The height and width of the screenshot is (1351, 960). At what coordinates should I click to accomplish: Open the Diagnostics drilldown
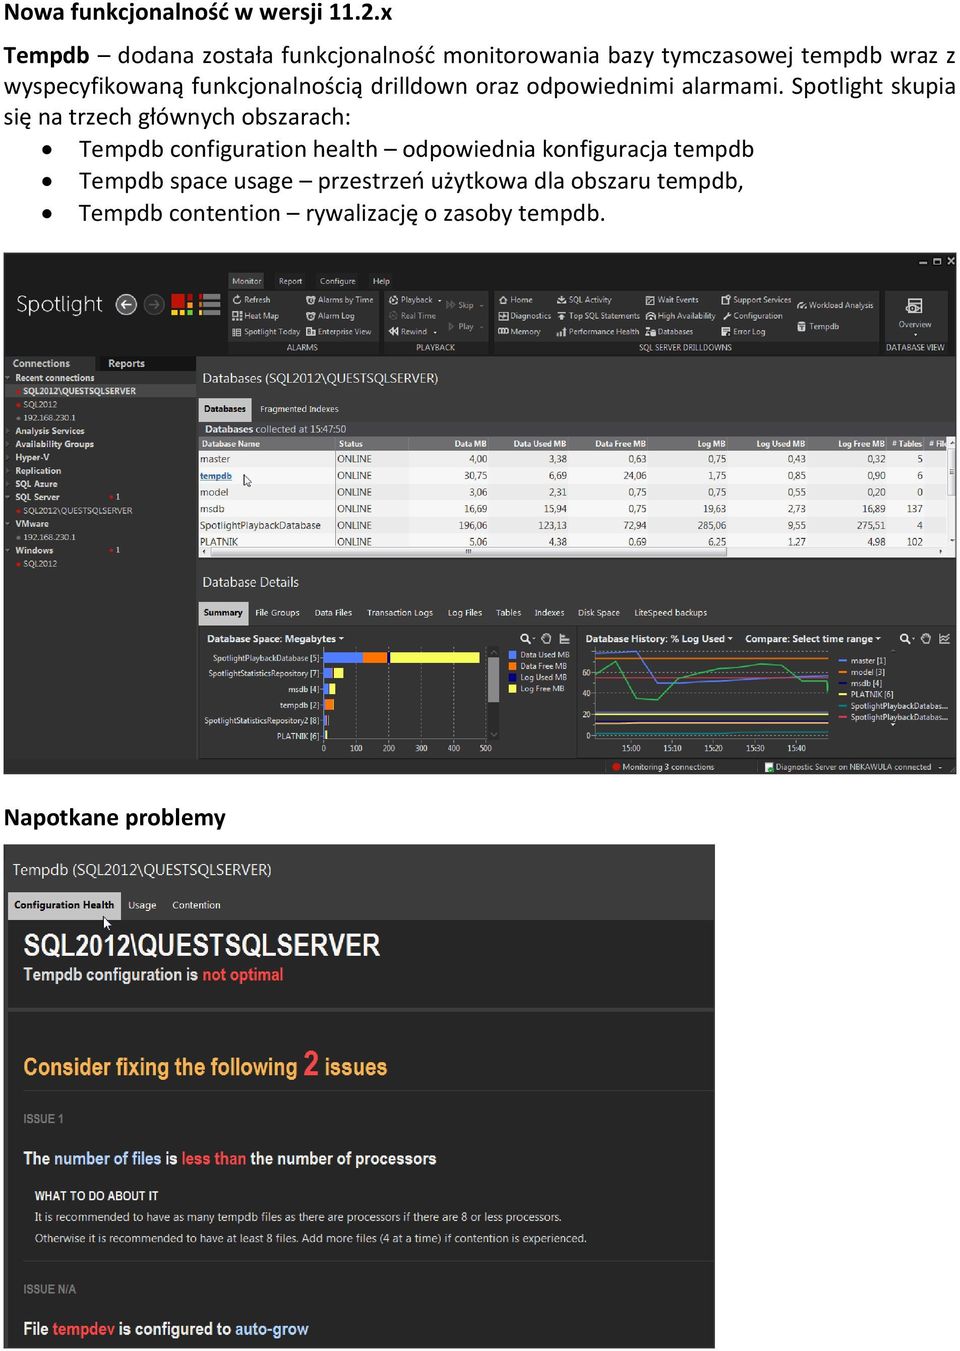click(x=524, y=315)
